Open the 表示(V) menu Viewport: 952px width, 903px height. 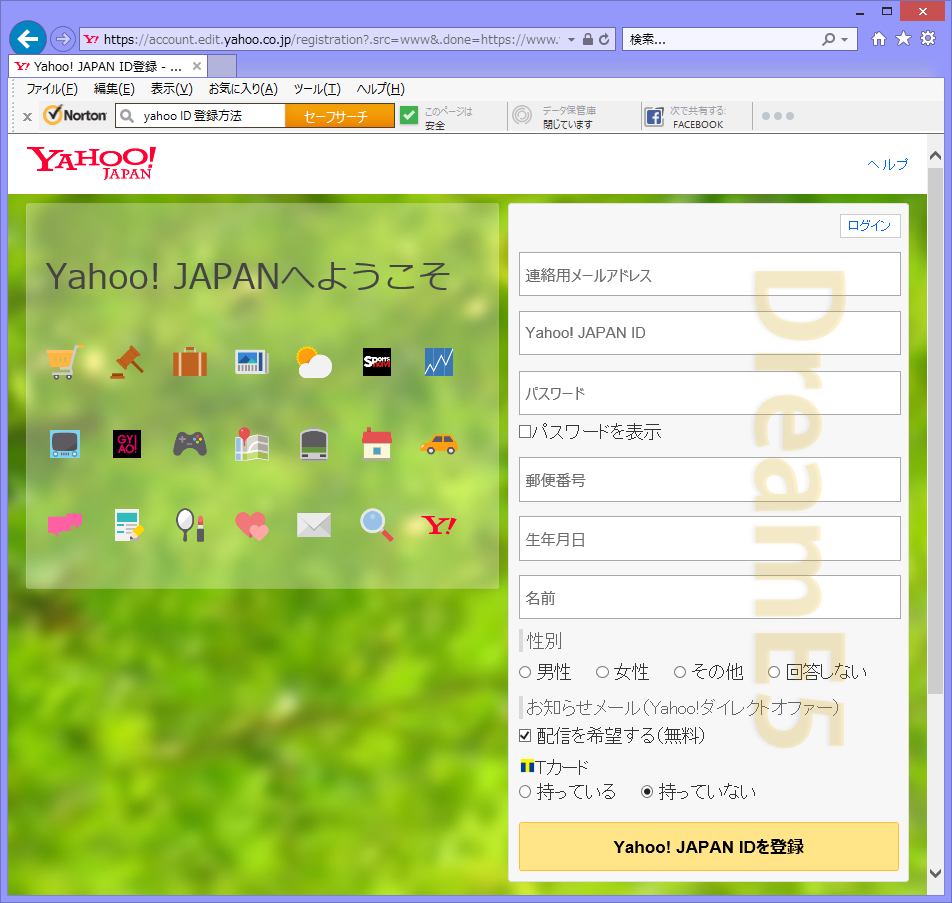coord(172,89)
